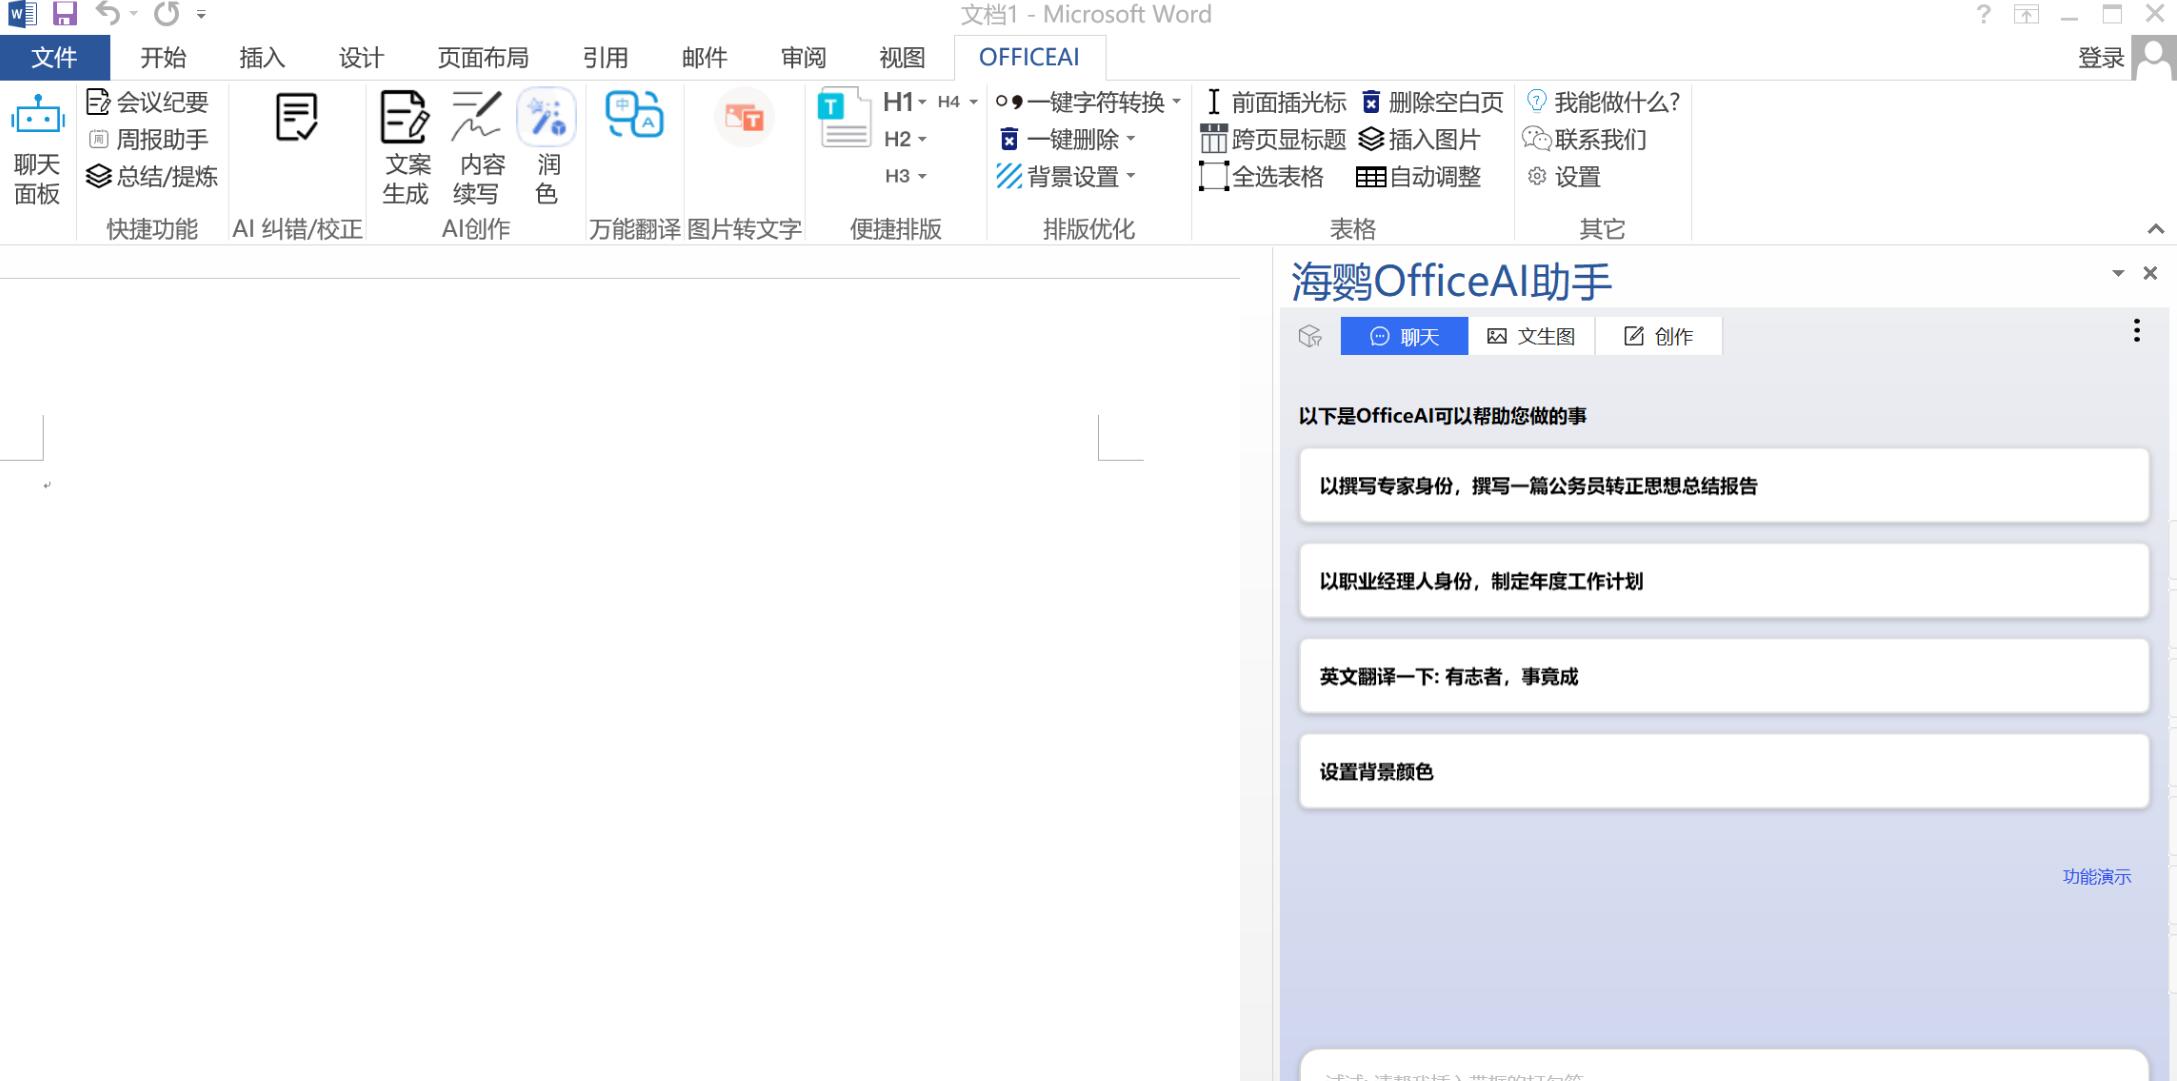Open 周报助手 weekly report assistant
Viewport: 2177px width, 1081px height.
coord(148,139)
